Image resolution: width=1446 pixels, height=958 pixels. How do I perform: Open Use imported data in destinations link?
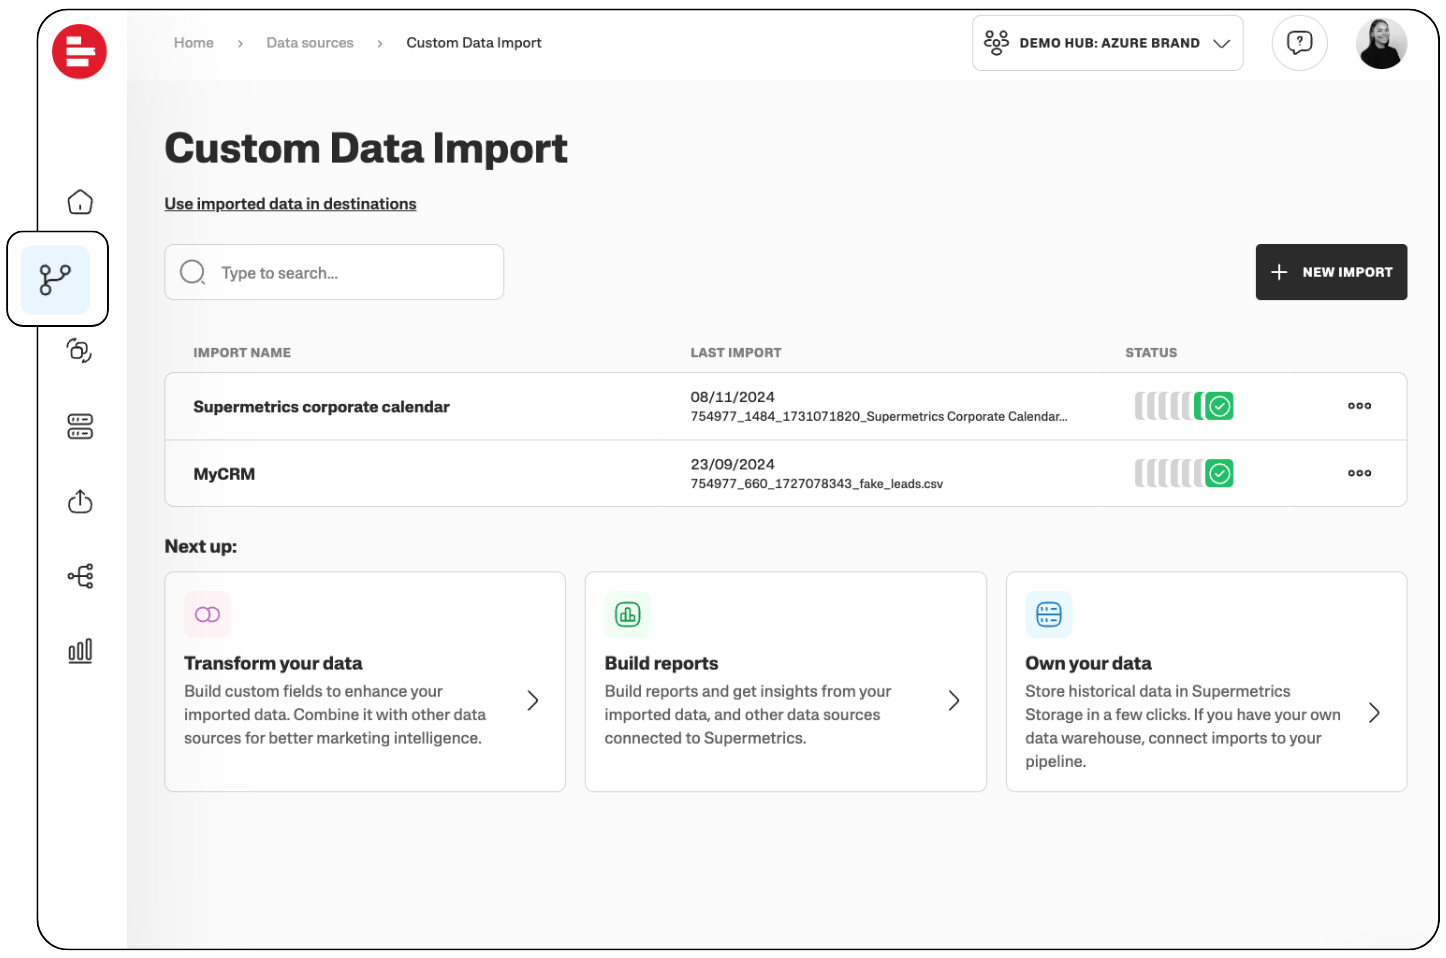click(290, 204)
